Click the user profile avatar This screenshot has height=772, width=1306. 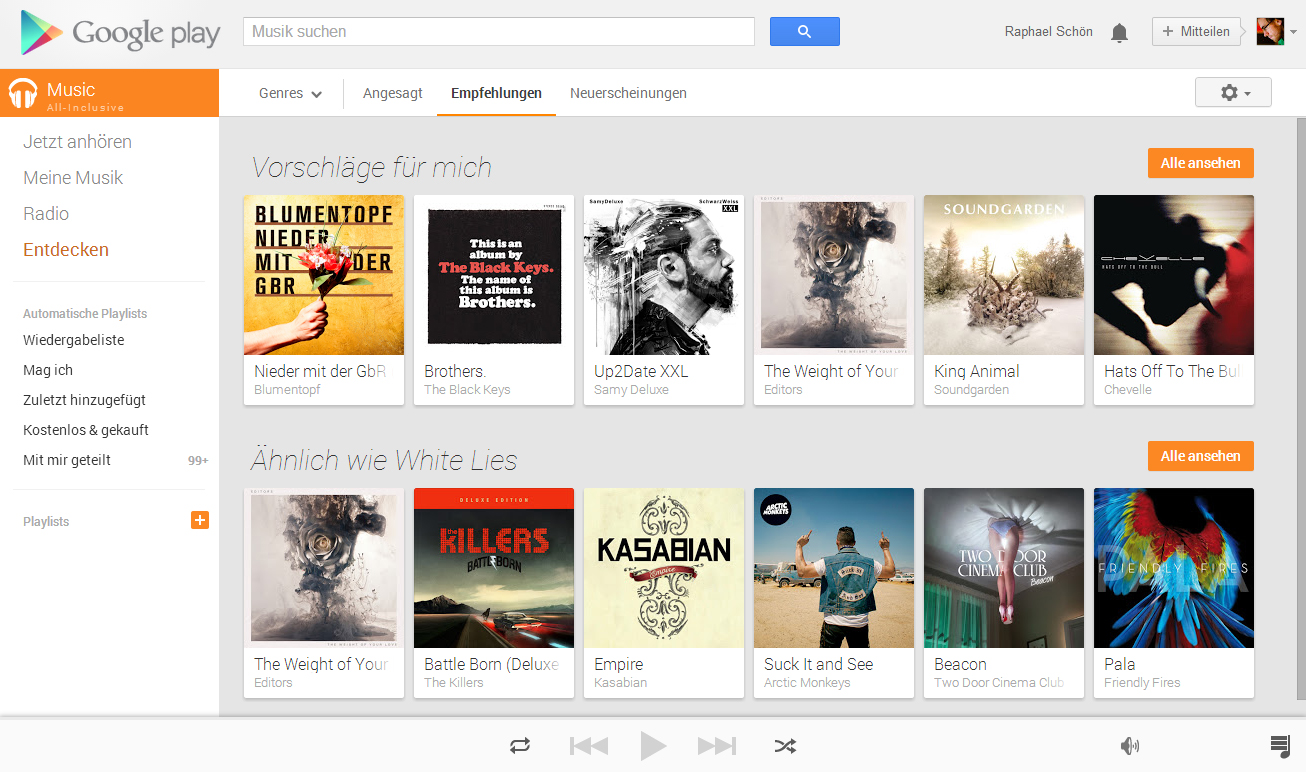(1270, 32)
